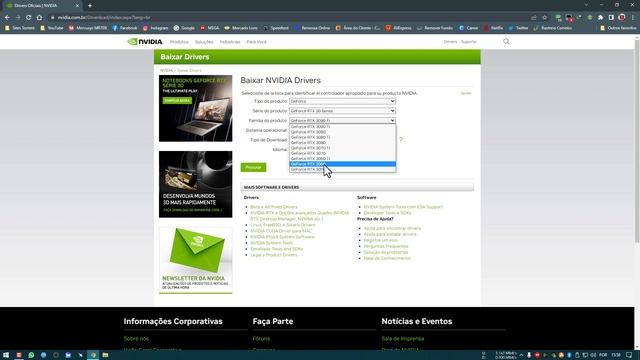Click the NVIDIA logo in the site header
640x360 pixels.
145,42
